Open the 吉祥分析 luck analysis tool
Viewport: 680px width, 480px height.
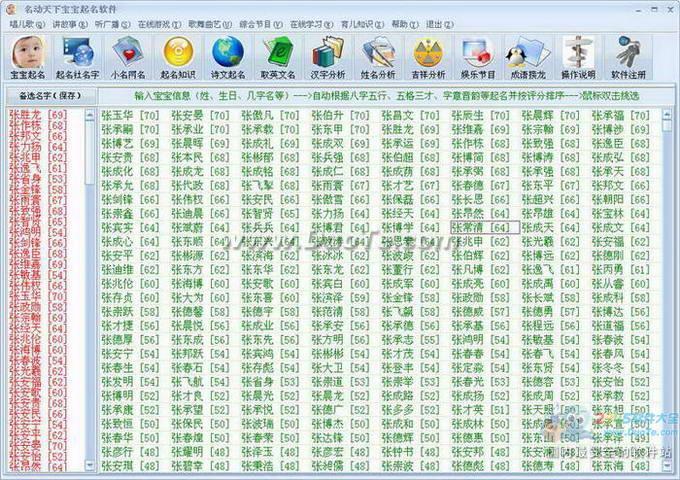coord(428,58)
